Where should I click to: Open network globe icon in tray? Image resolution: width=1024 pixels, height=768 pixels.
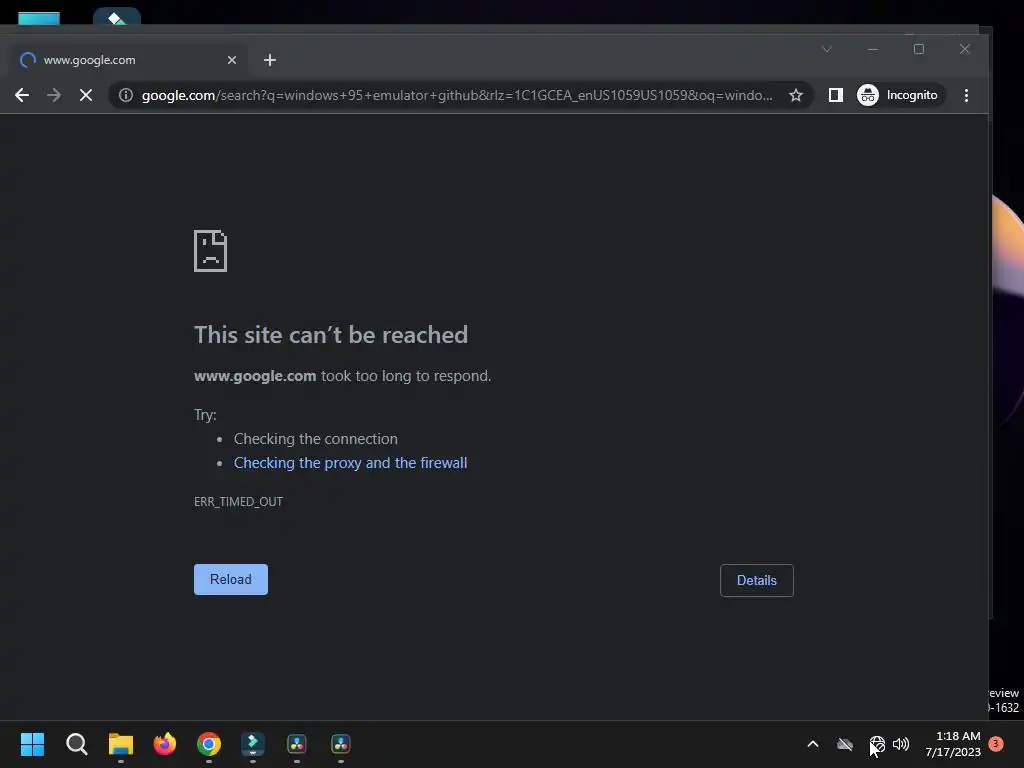click(x=877, y=744)
